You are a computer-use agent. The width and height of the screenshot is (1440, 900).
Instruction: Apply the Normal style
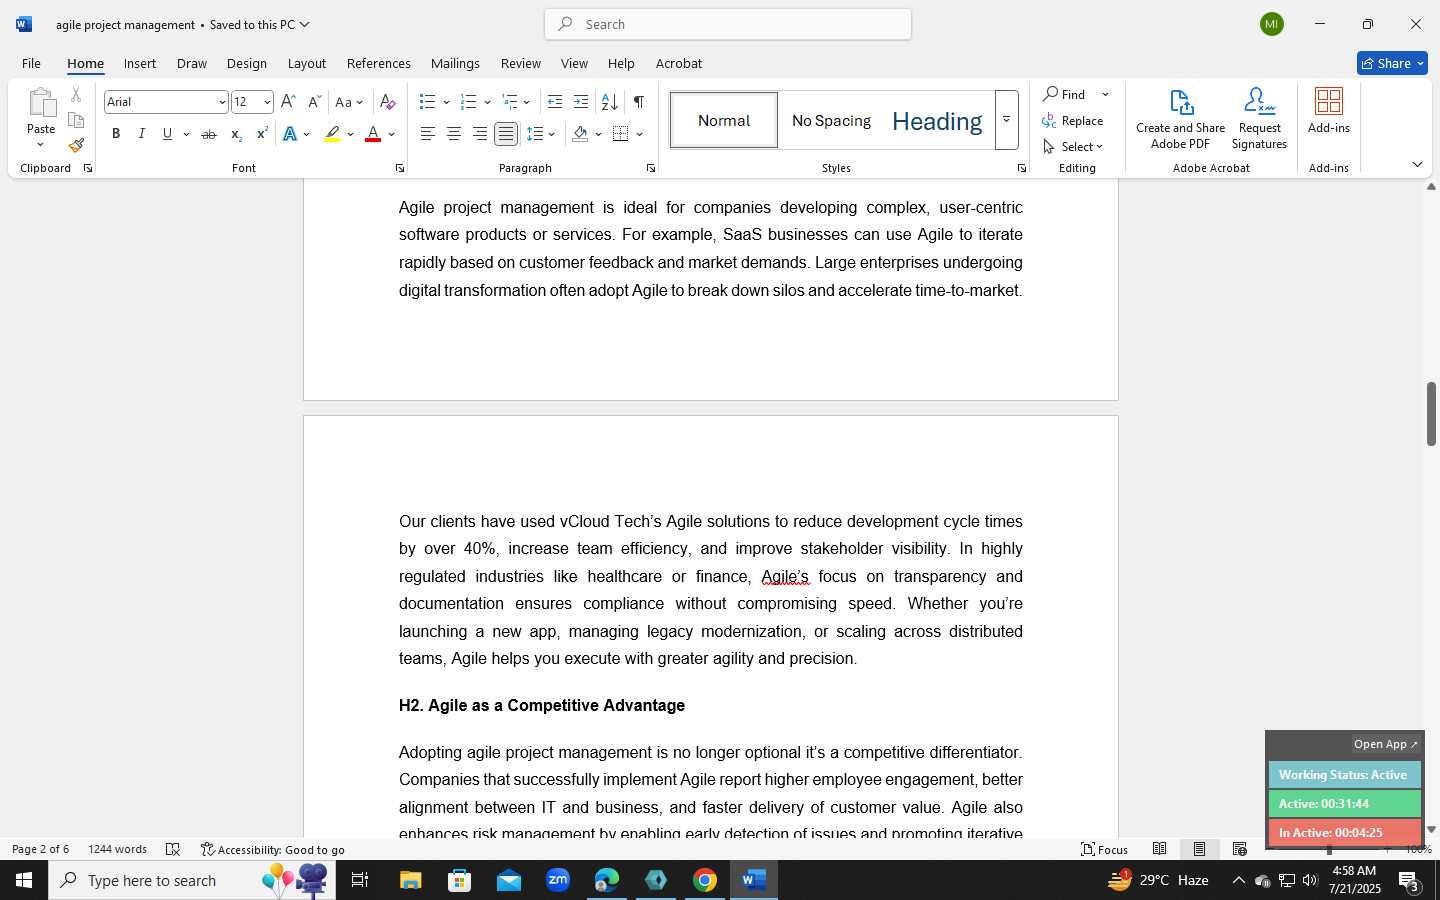tap(724, 120)
